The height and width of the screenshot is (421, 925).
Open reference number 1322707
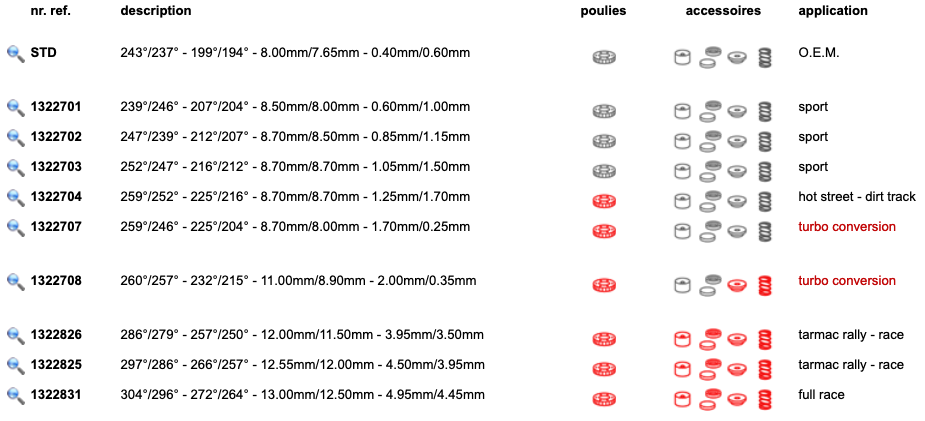56,227
